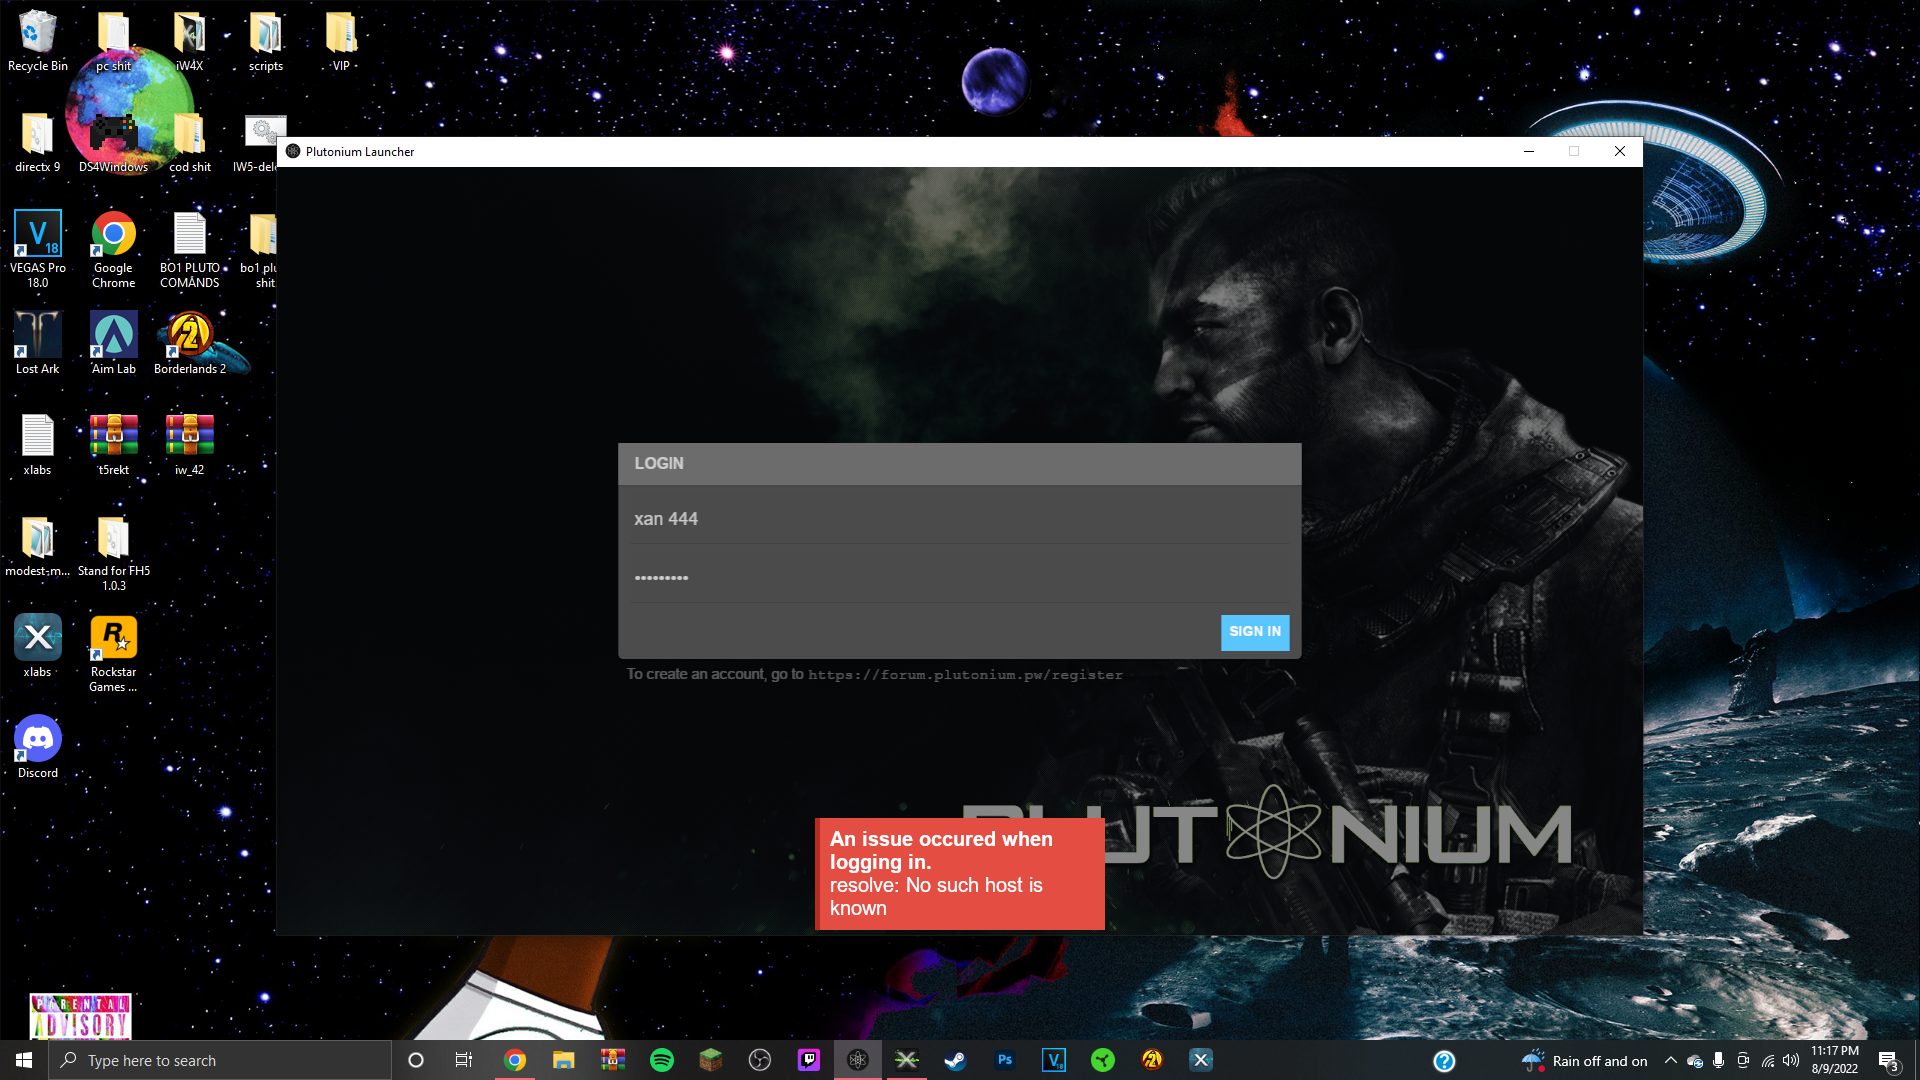
Task: Open Razer Cortex taskbar icon
Action: point(1103,1060)
